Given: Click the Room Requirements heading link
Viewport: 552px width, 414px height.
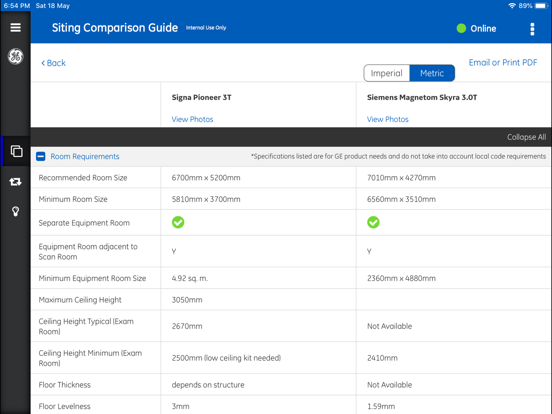Looking at the screenshot, I should coord(85,156).
